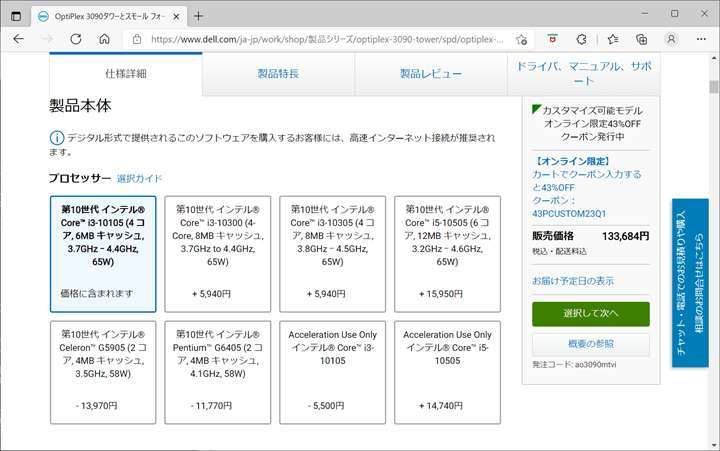
Task: Select Acceleration Use Only Core i3-10105 option
Action: tap(332, 372)
